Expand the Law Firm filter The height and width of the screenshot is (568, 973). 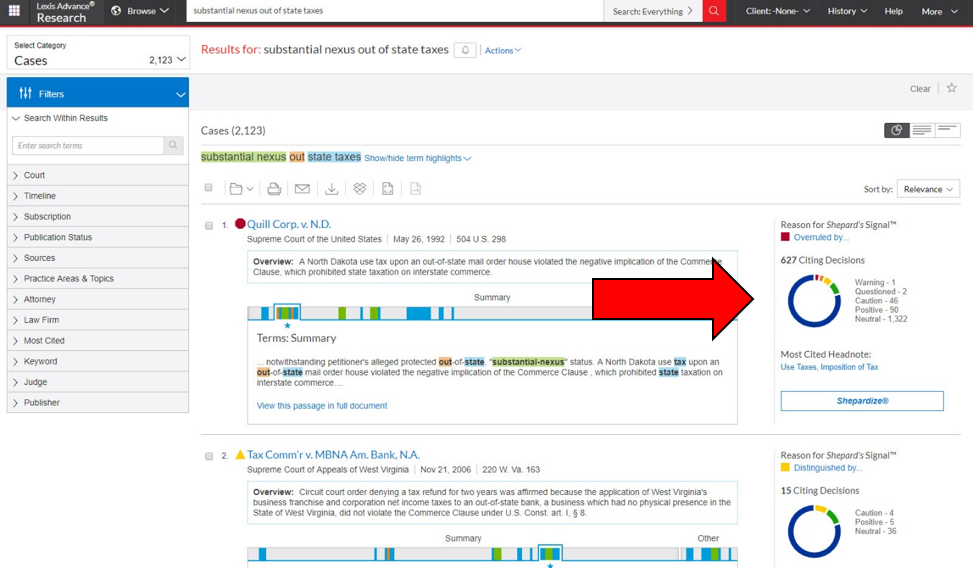coord(97,320)
